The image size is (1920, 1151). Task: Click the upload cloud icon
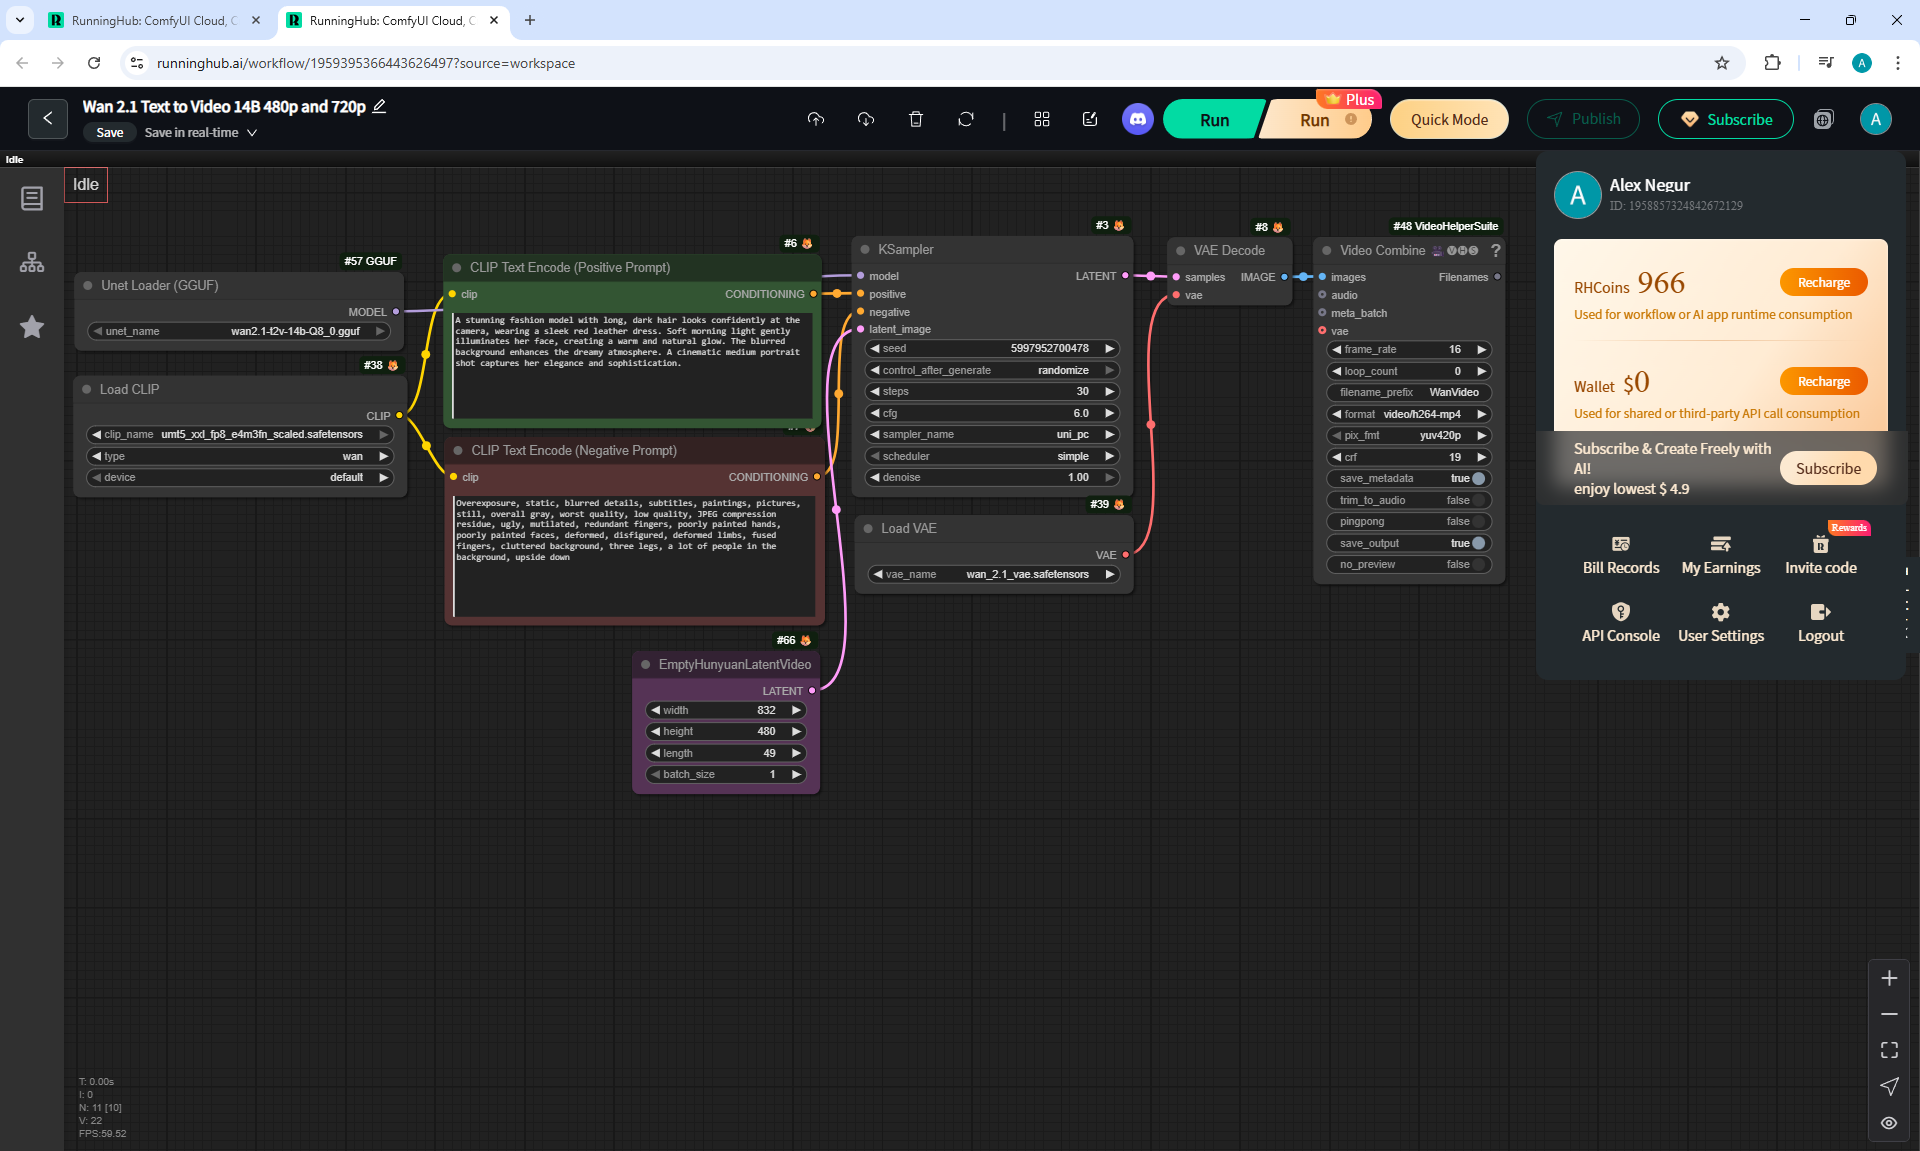(x=816, y=120)
